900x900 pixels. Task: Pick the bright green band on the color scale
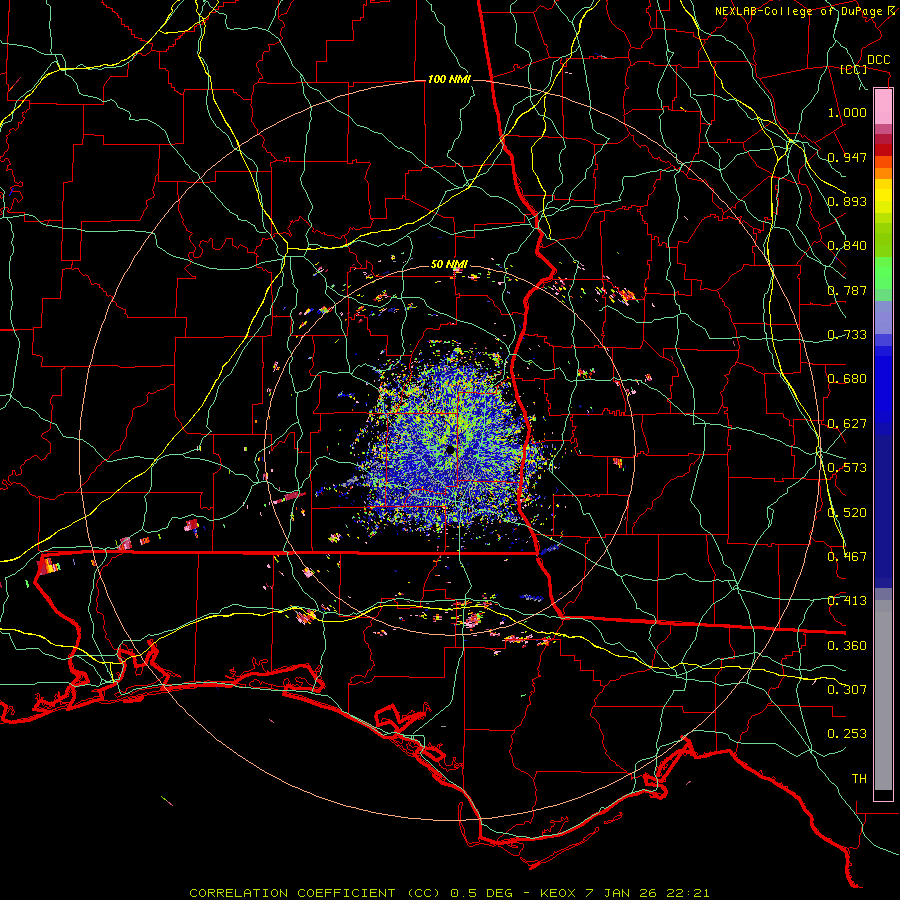coord(883,273)
